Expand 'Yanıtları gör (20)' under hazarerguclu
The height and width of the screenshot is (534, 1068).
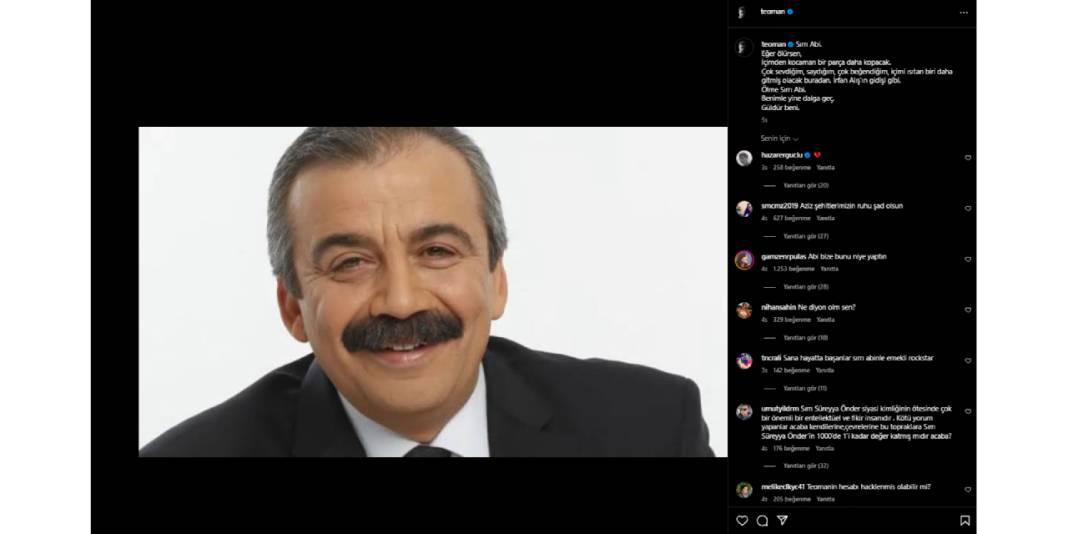click(806, 185)
